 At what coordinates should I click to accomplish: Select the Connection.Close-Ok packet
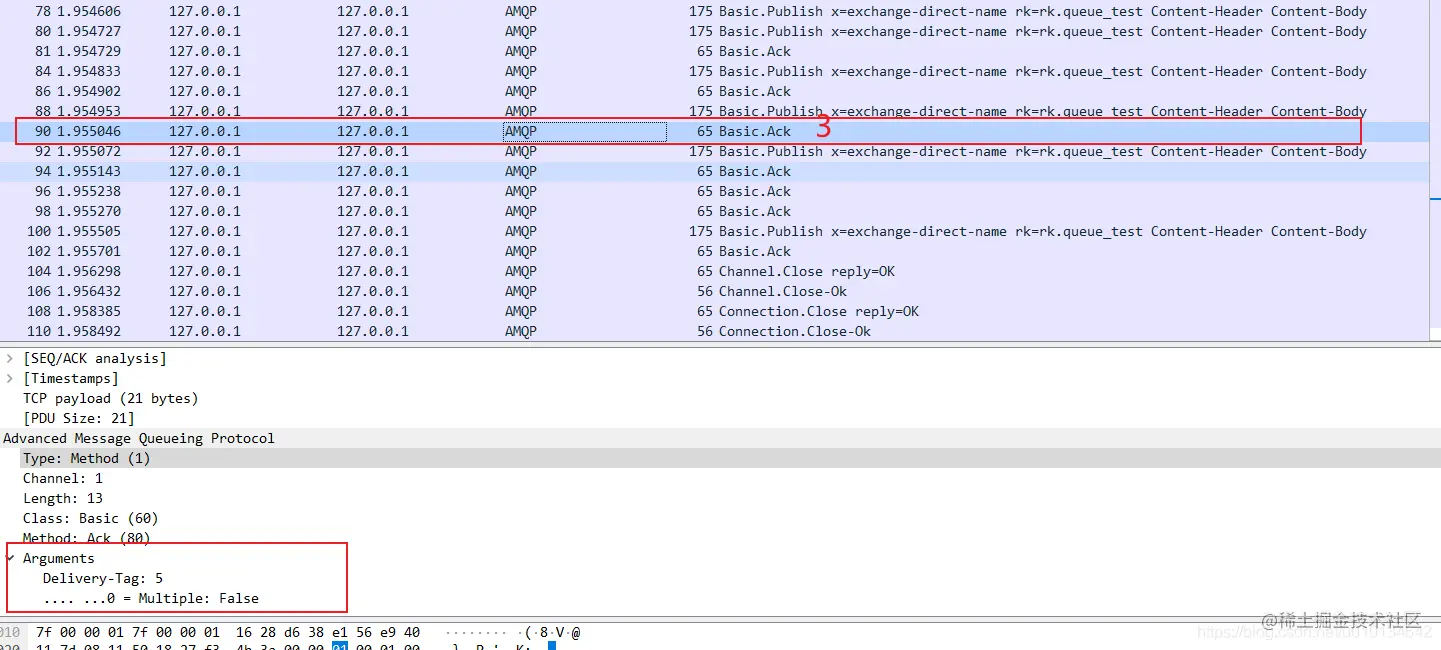coord(714,331)
